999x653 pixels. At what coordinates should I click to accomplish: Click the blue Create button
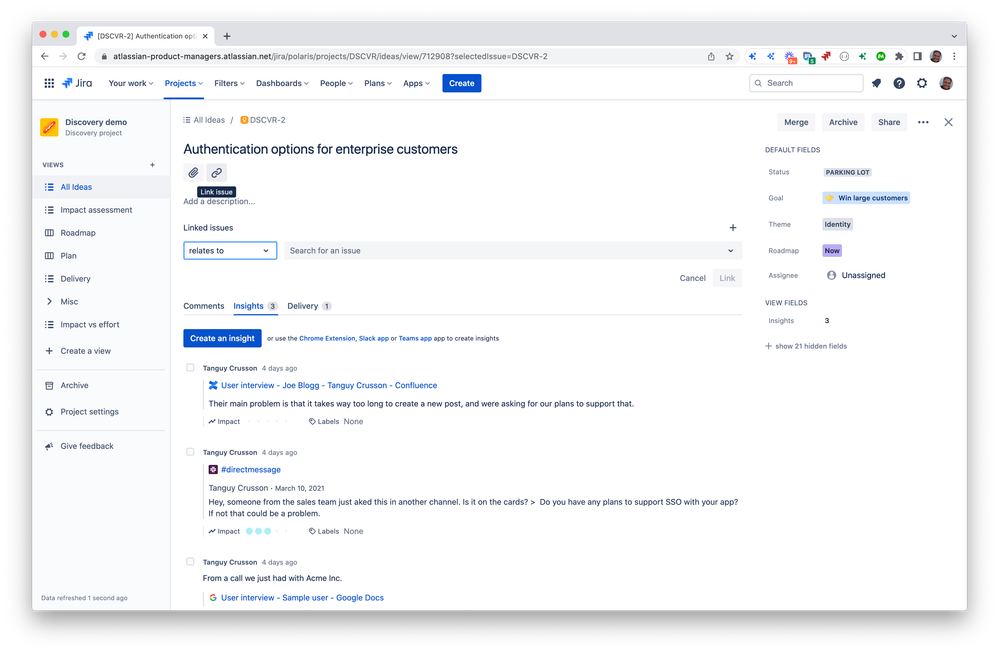(x=462, y=83)
